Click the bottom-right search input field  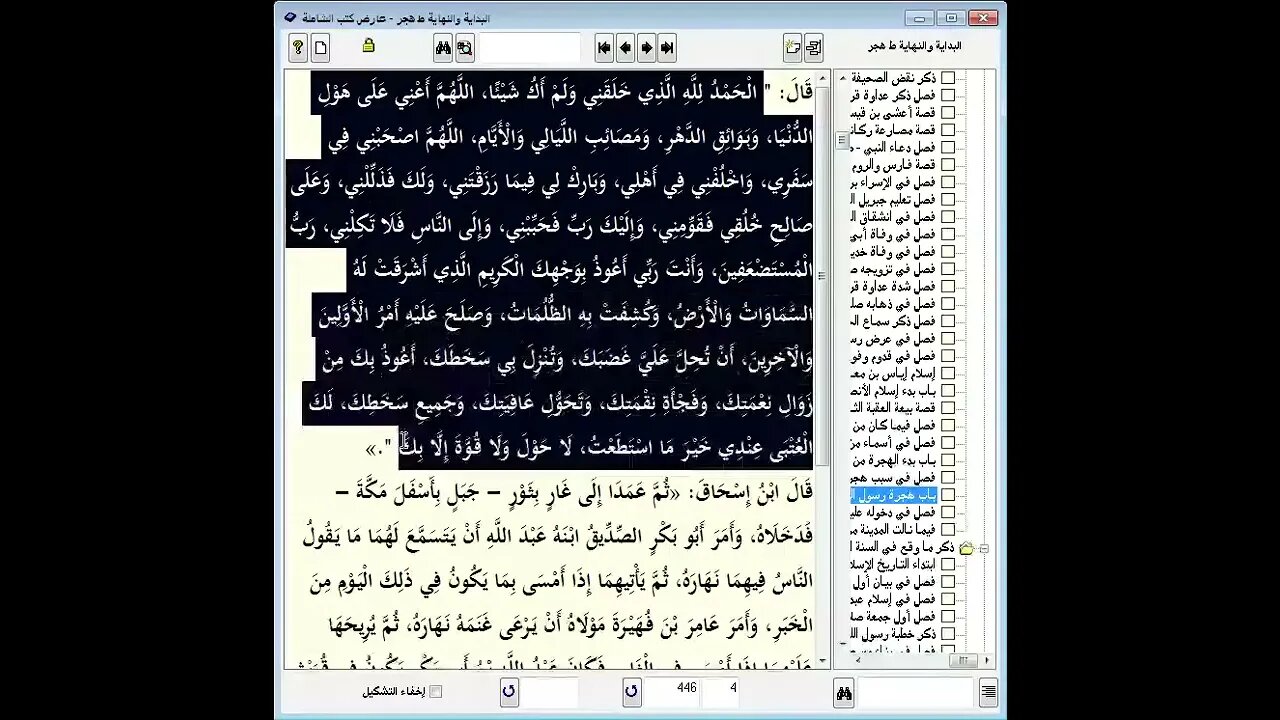(915, 691)
